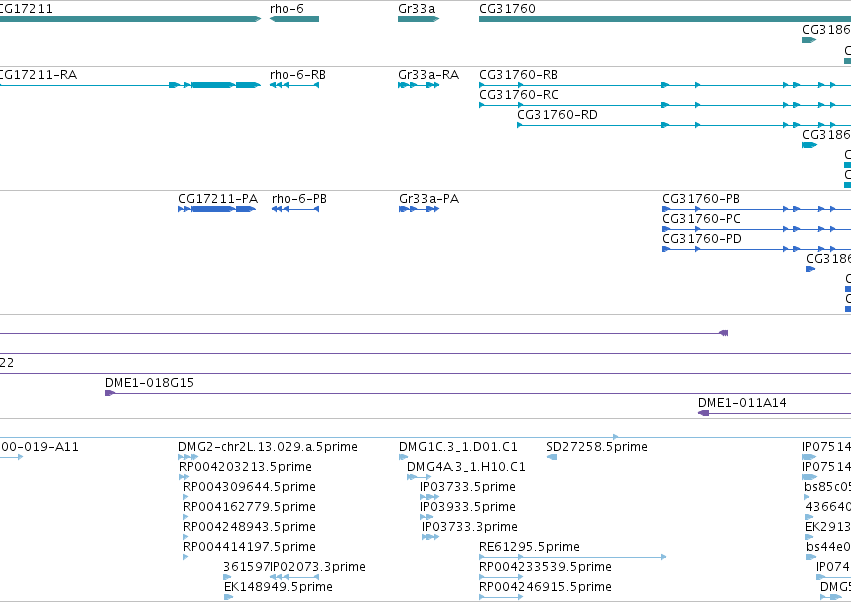The image size is (851, 602).
Task: Open the SD27258.5prime EST label
Action: tap(596, 447)
